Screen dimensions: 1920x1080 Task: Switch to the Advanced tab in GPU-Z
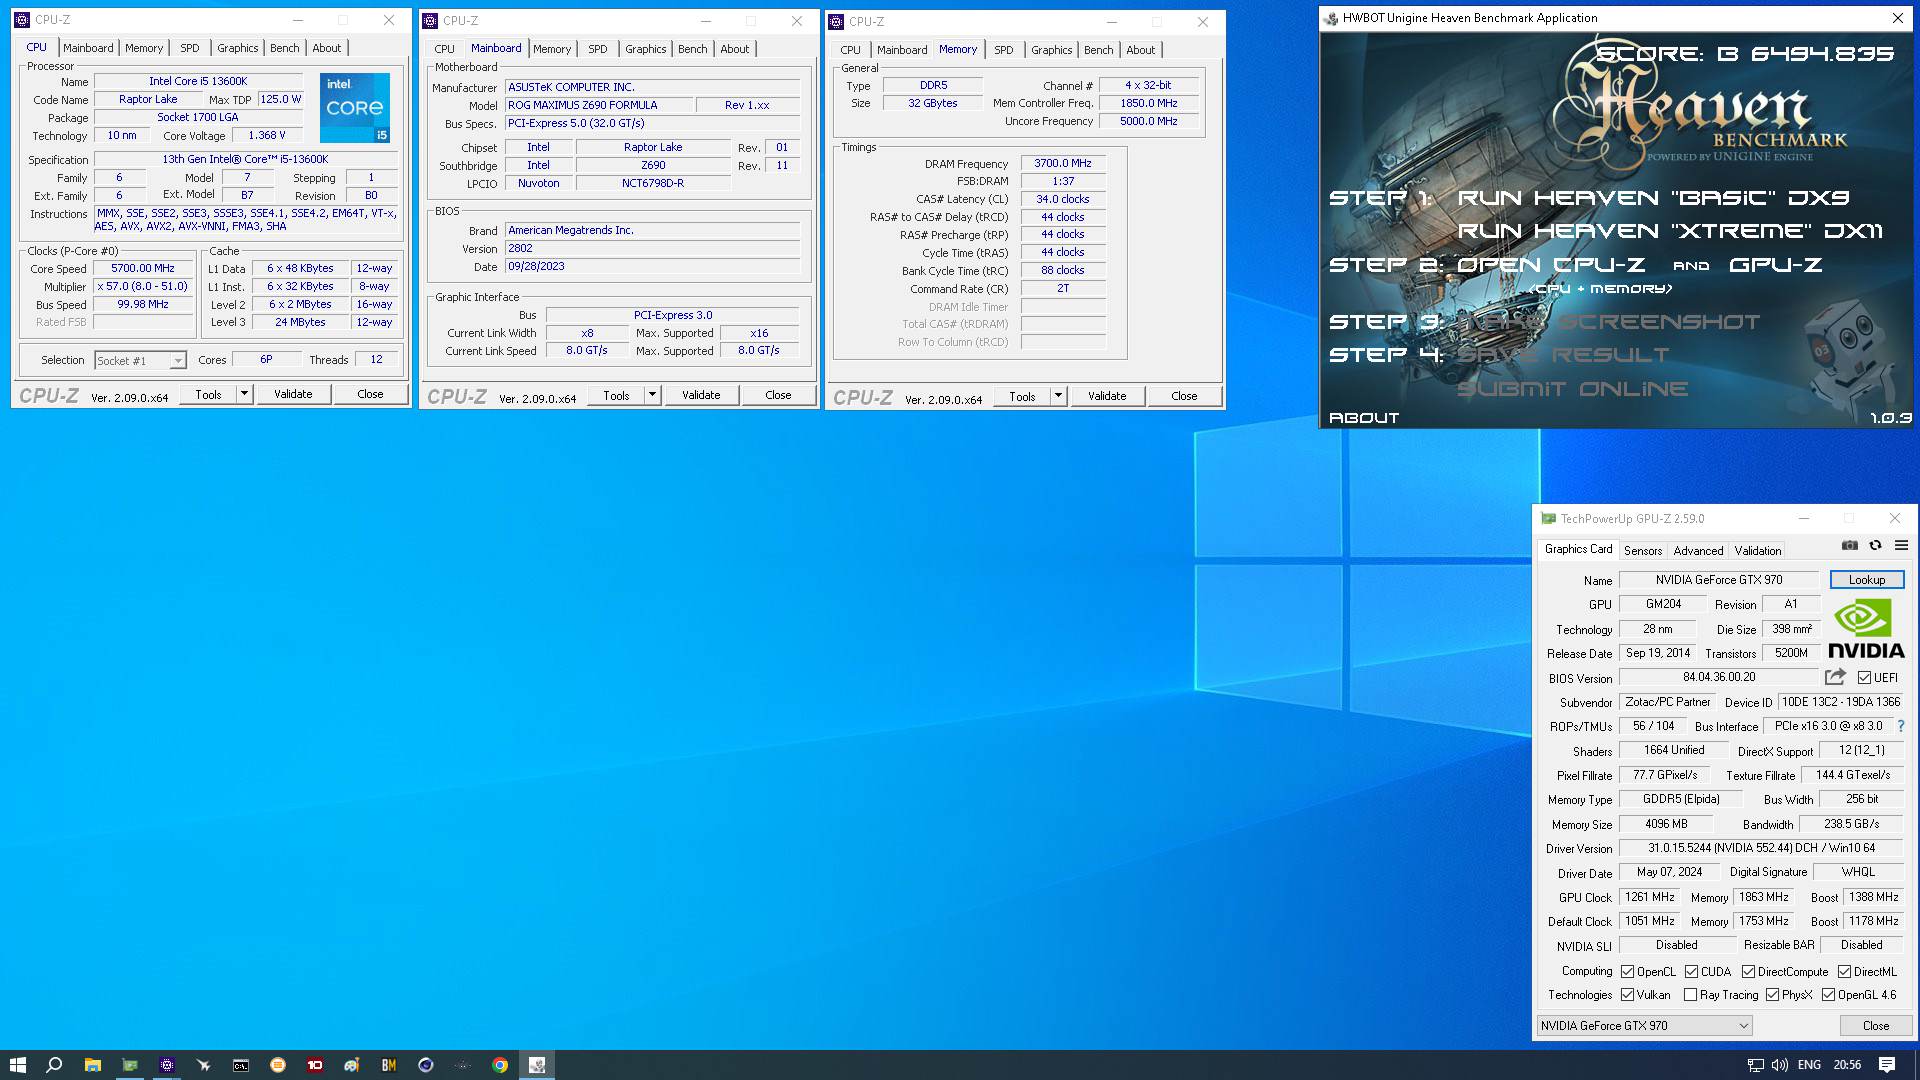coord(1698,551)
